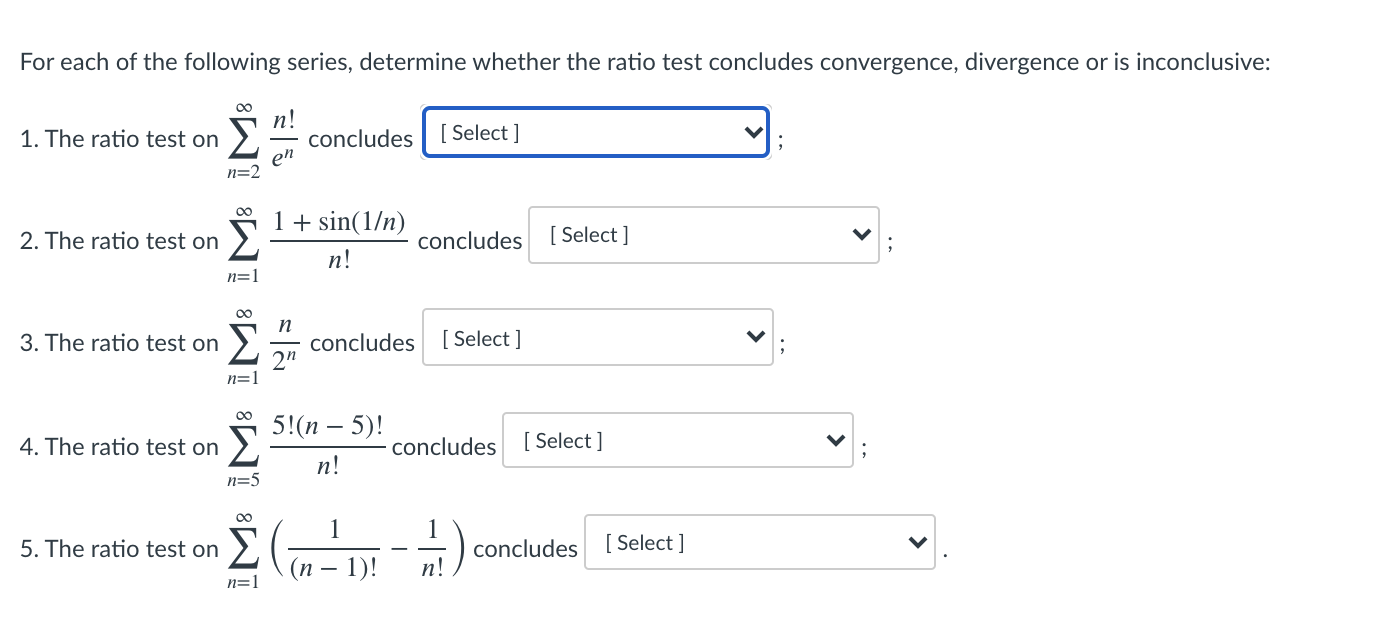Click the "1. The ratio test on" label

coord(119,140)
